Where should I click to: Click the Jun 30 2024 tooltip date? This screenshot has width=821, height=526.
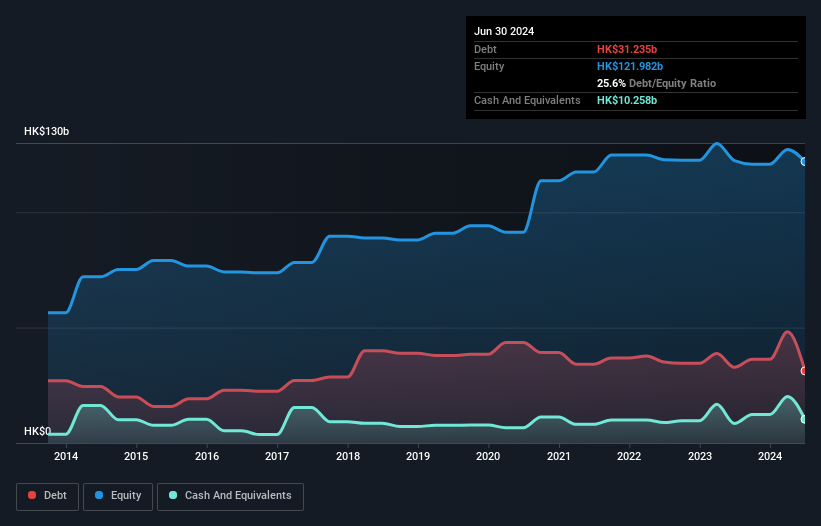point(504,31)
